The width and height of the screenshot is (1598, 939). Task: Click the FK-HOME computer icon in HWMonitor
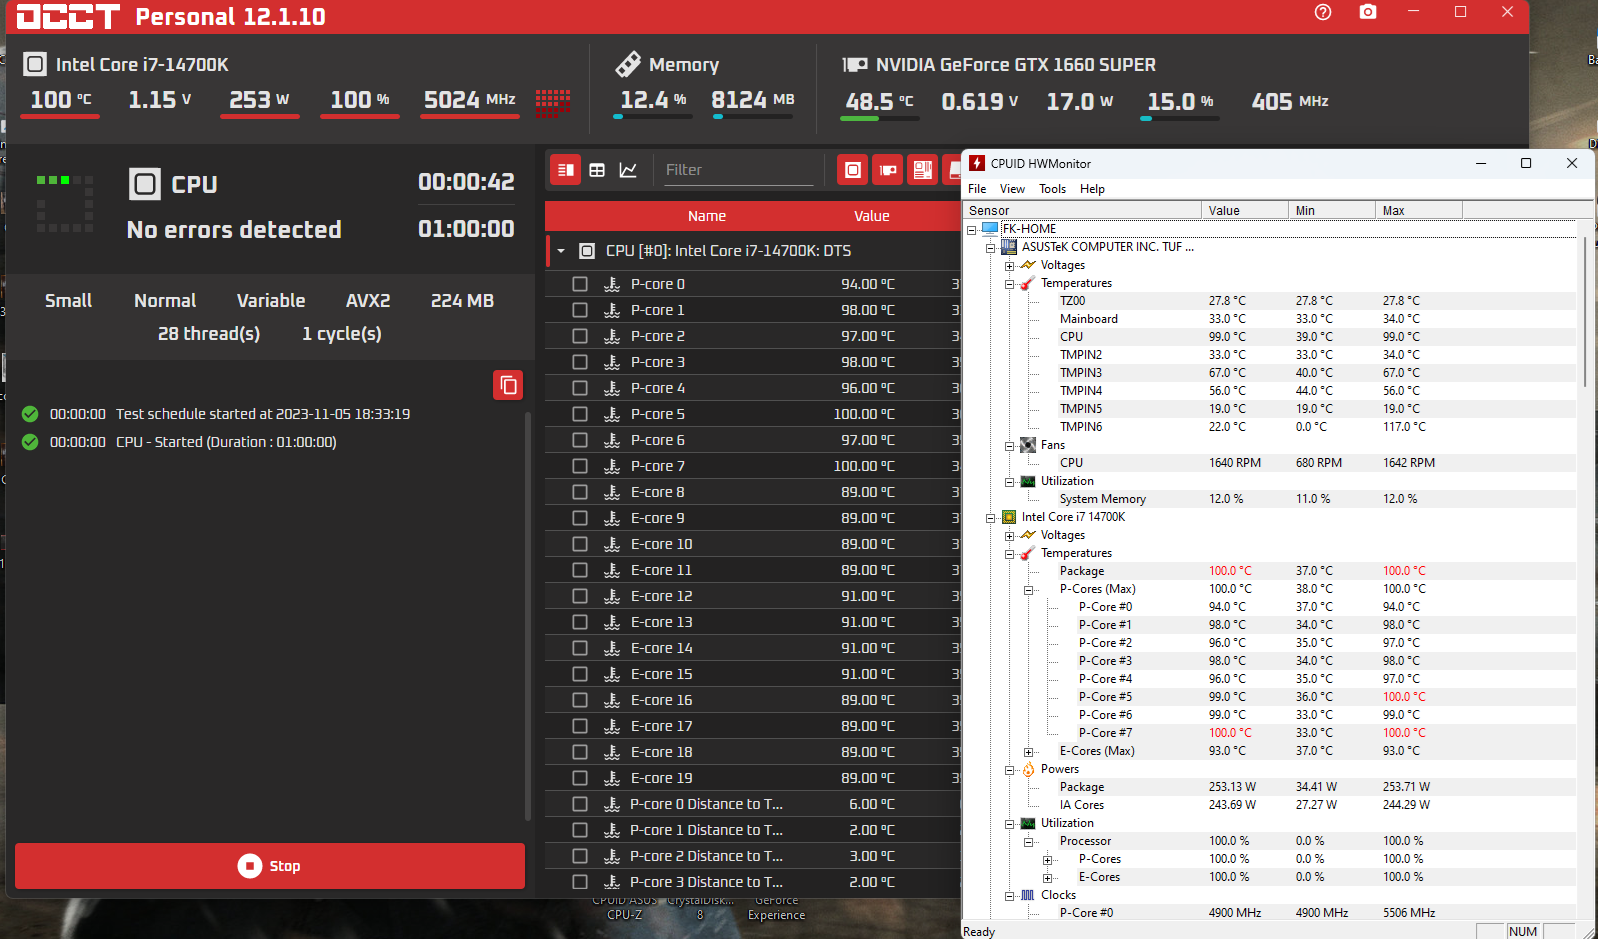tap(990, 228)
